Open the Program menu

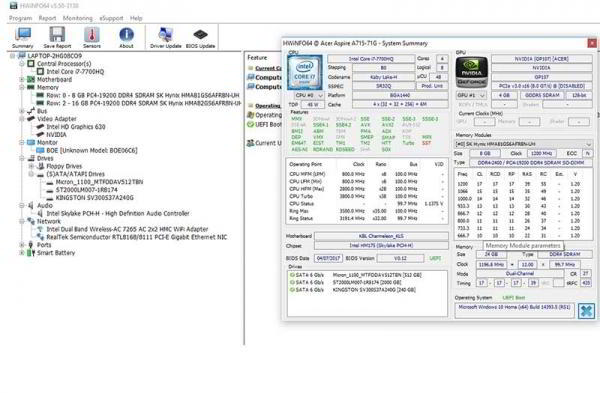pos(20,18)
